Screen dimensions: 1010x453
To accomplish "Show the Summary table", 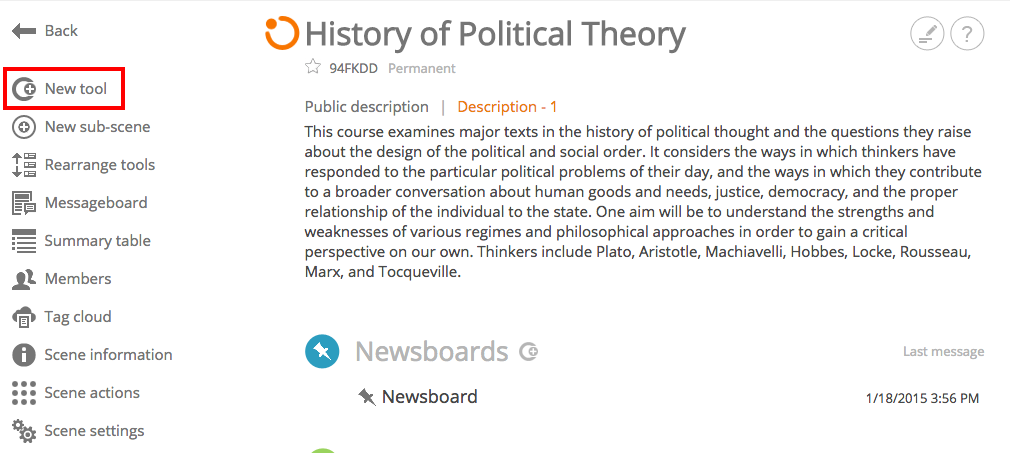I will tap(81, 241).
